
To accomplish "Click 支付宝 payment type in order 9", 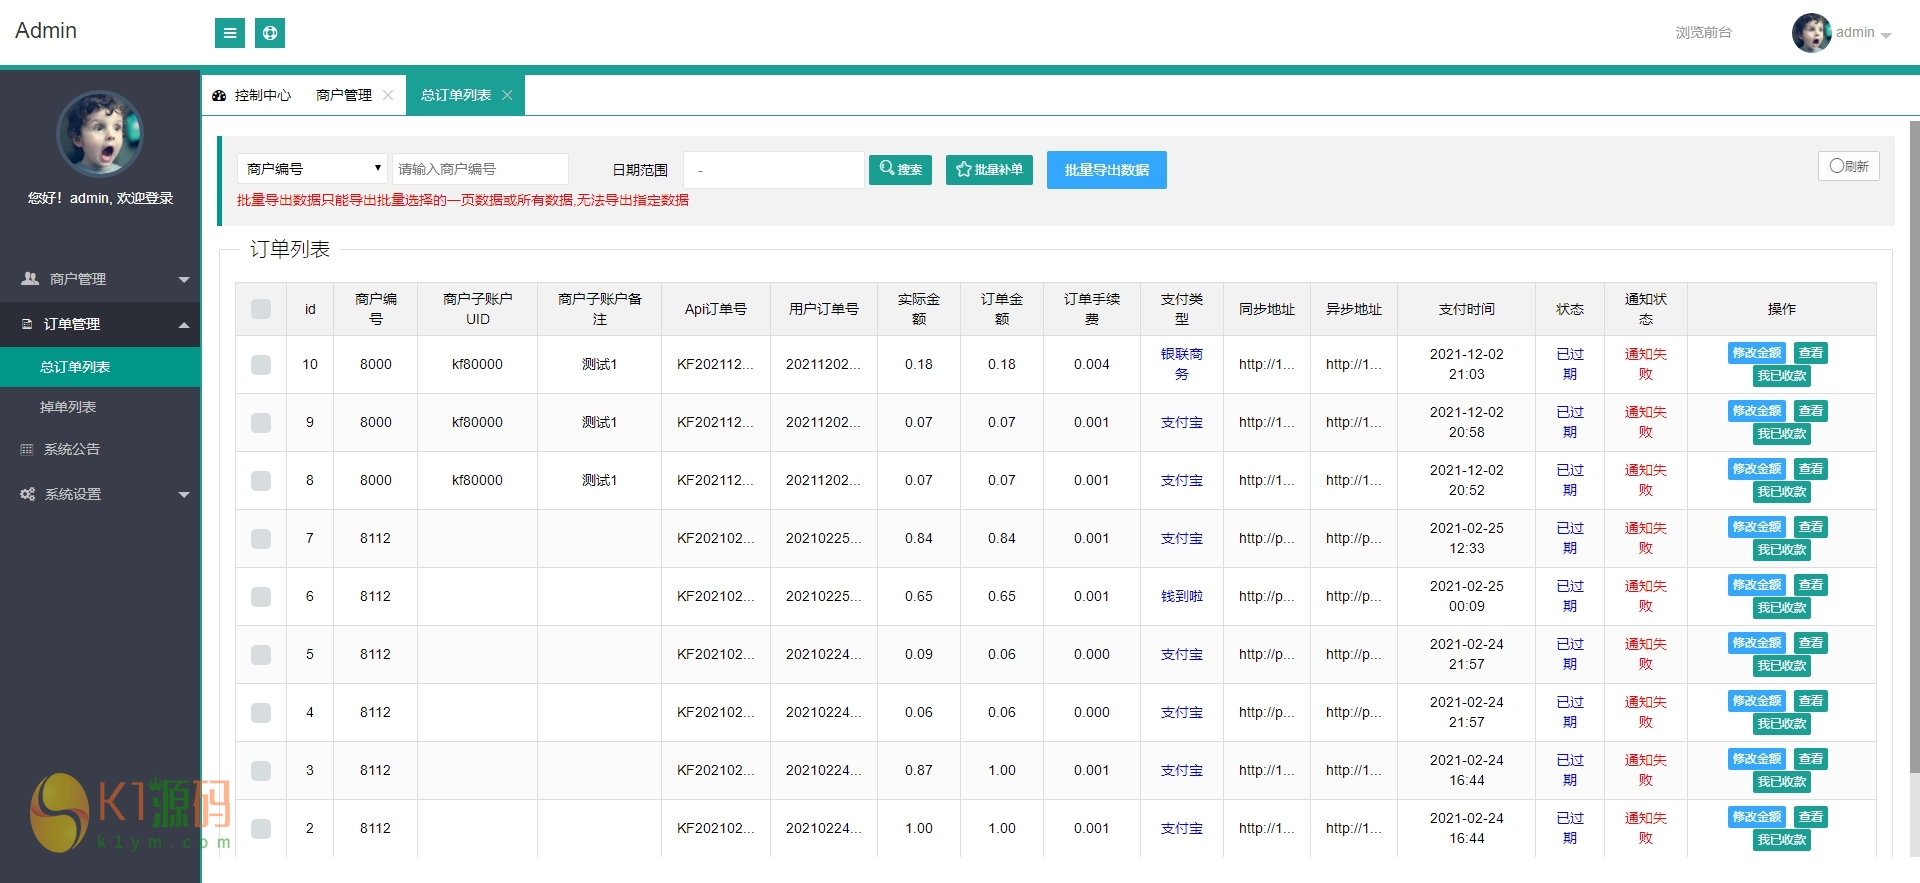I will click(x=1181, y=422).
